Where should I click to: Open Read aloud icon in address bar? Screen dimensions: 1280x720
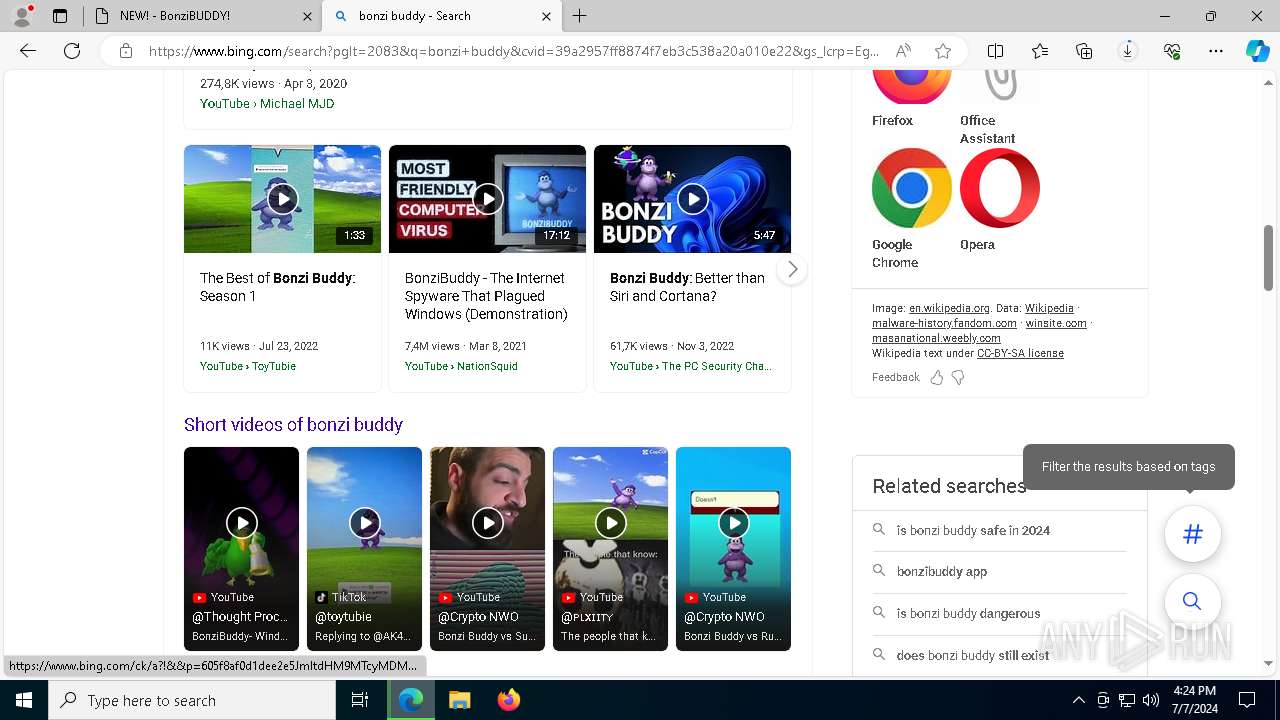point(903,51)
